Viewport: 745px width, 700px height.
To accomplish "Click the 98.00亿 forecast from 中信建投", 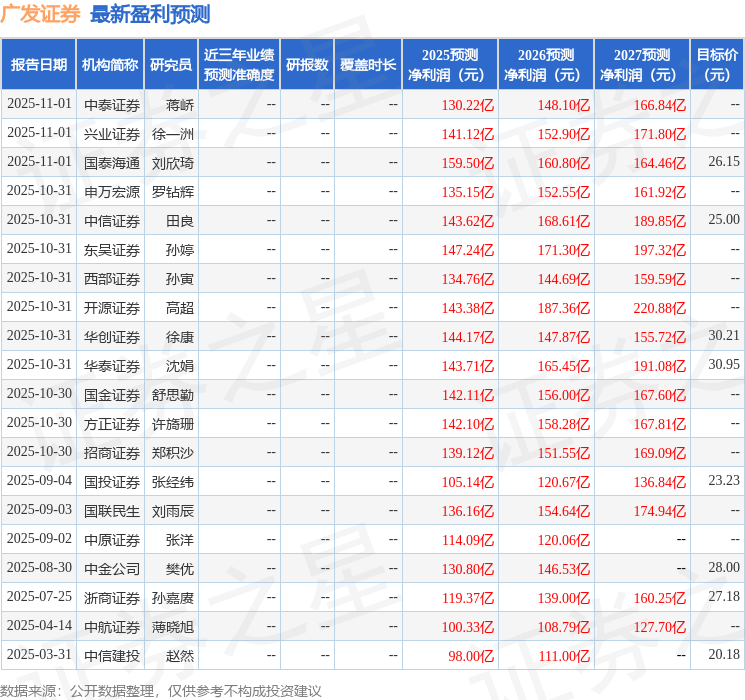I will 472,655.
